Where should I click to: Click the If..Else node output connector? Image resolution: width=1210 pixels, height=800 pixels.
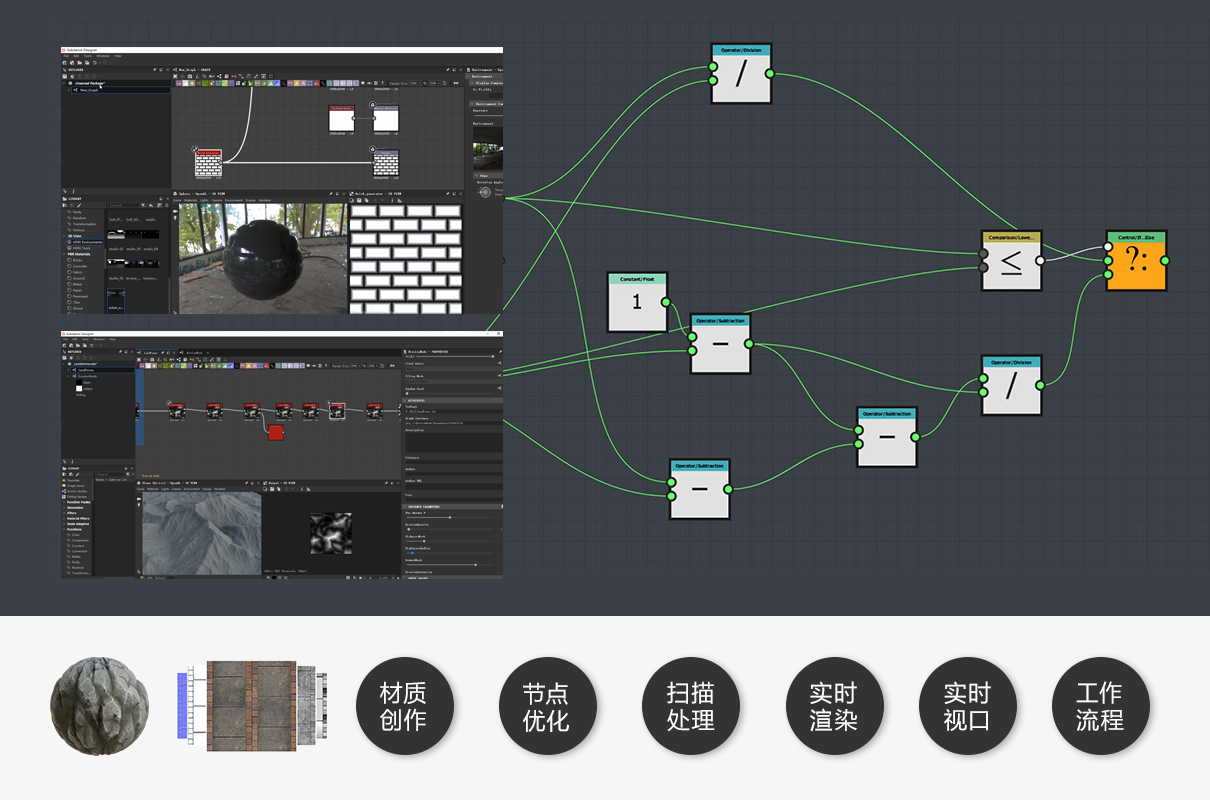click(x=1165, y=260)
